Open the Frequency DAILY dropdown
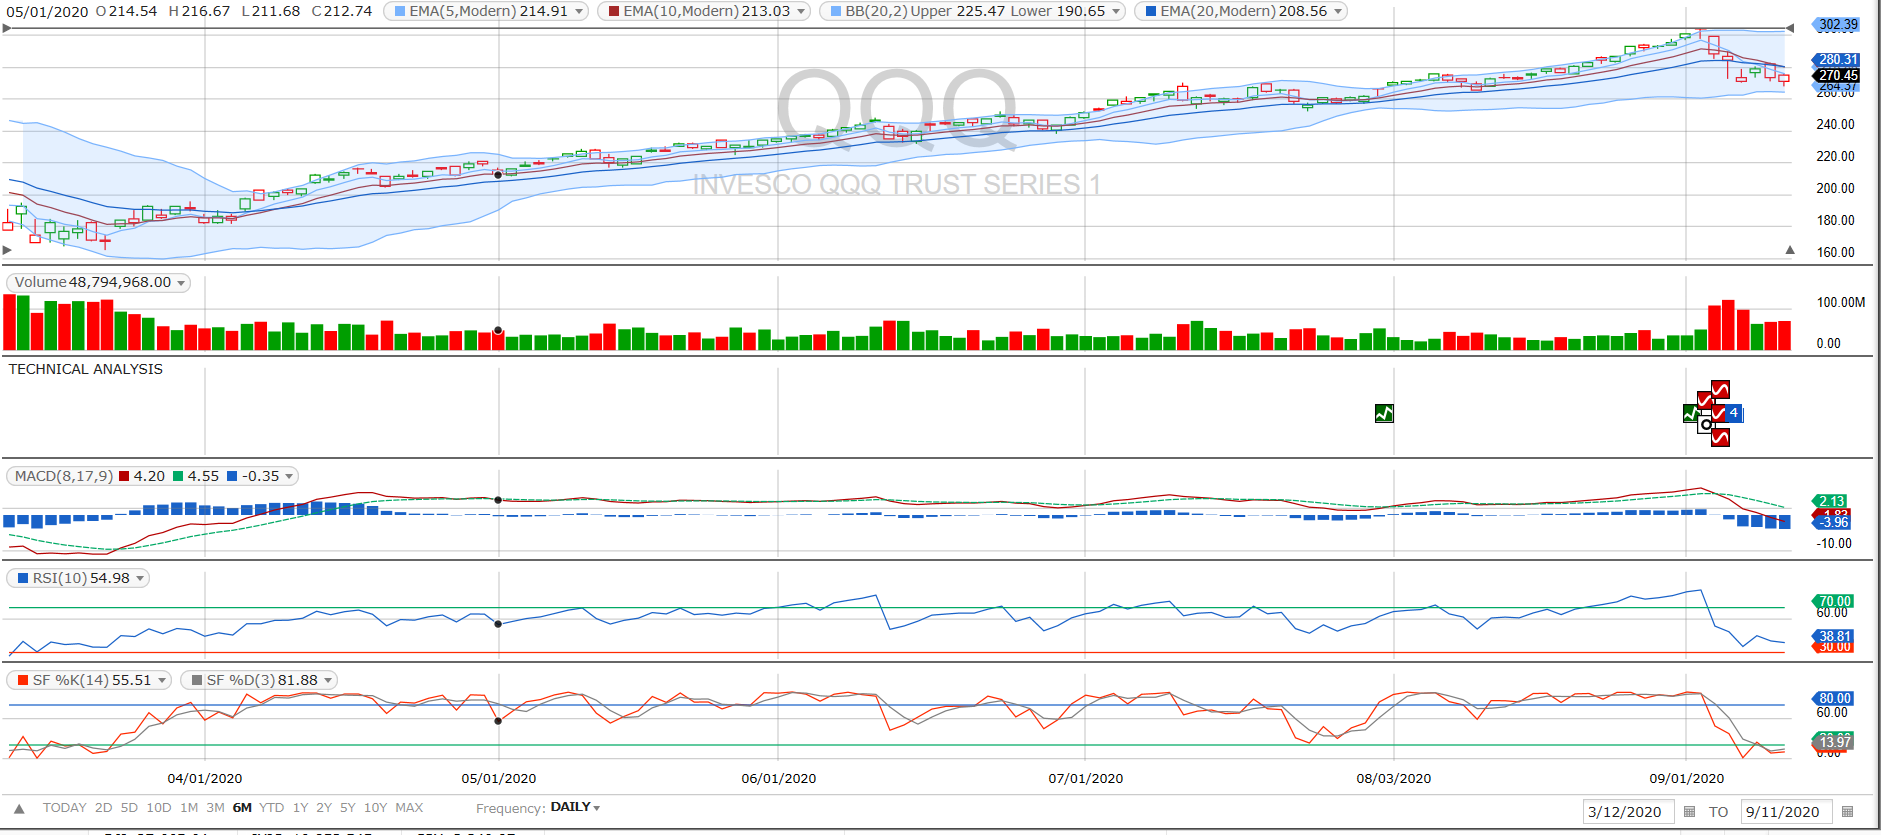 pyautogui.click(x=575, y=807)
